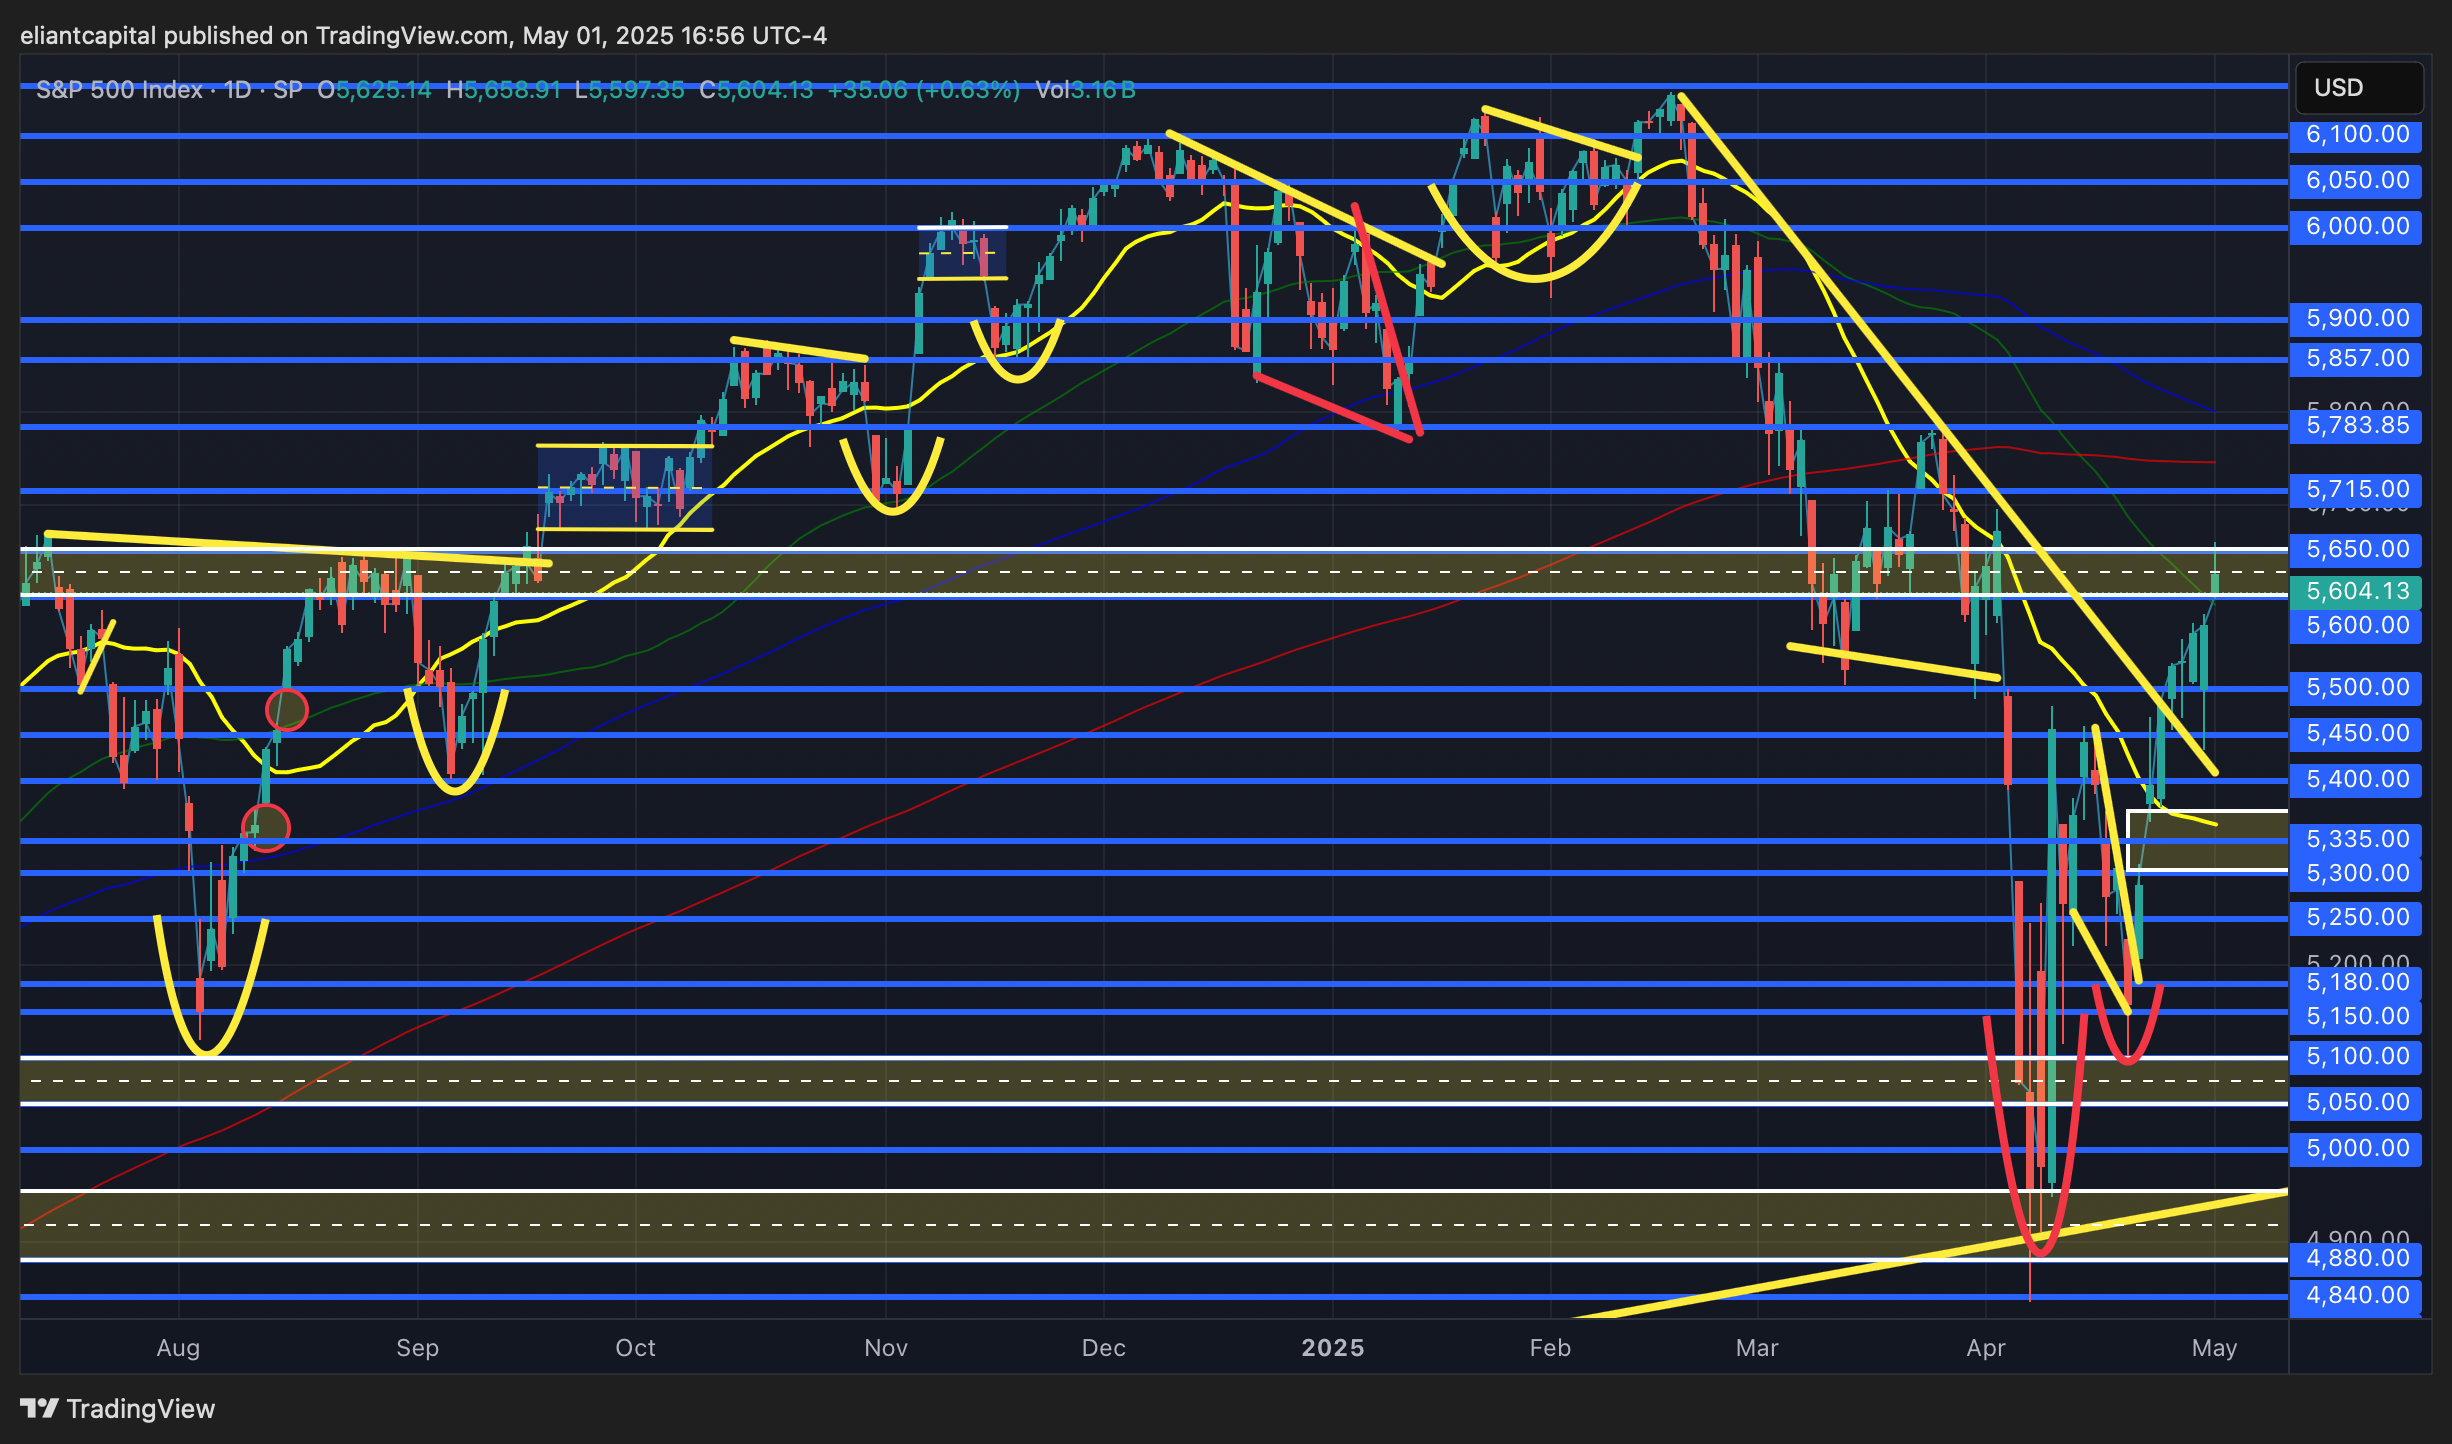Click the TradingView logo at bottom left
The width and height of the screenshot is (2452, 1444).
pos(118,1408)
